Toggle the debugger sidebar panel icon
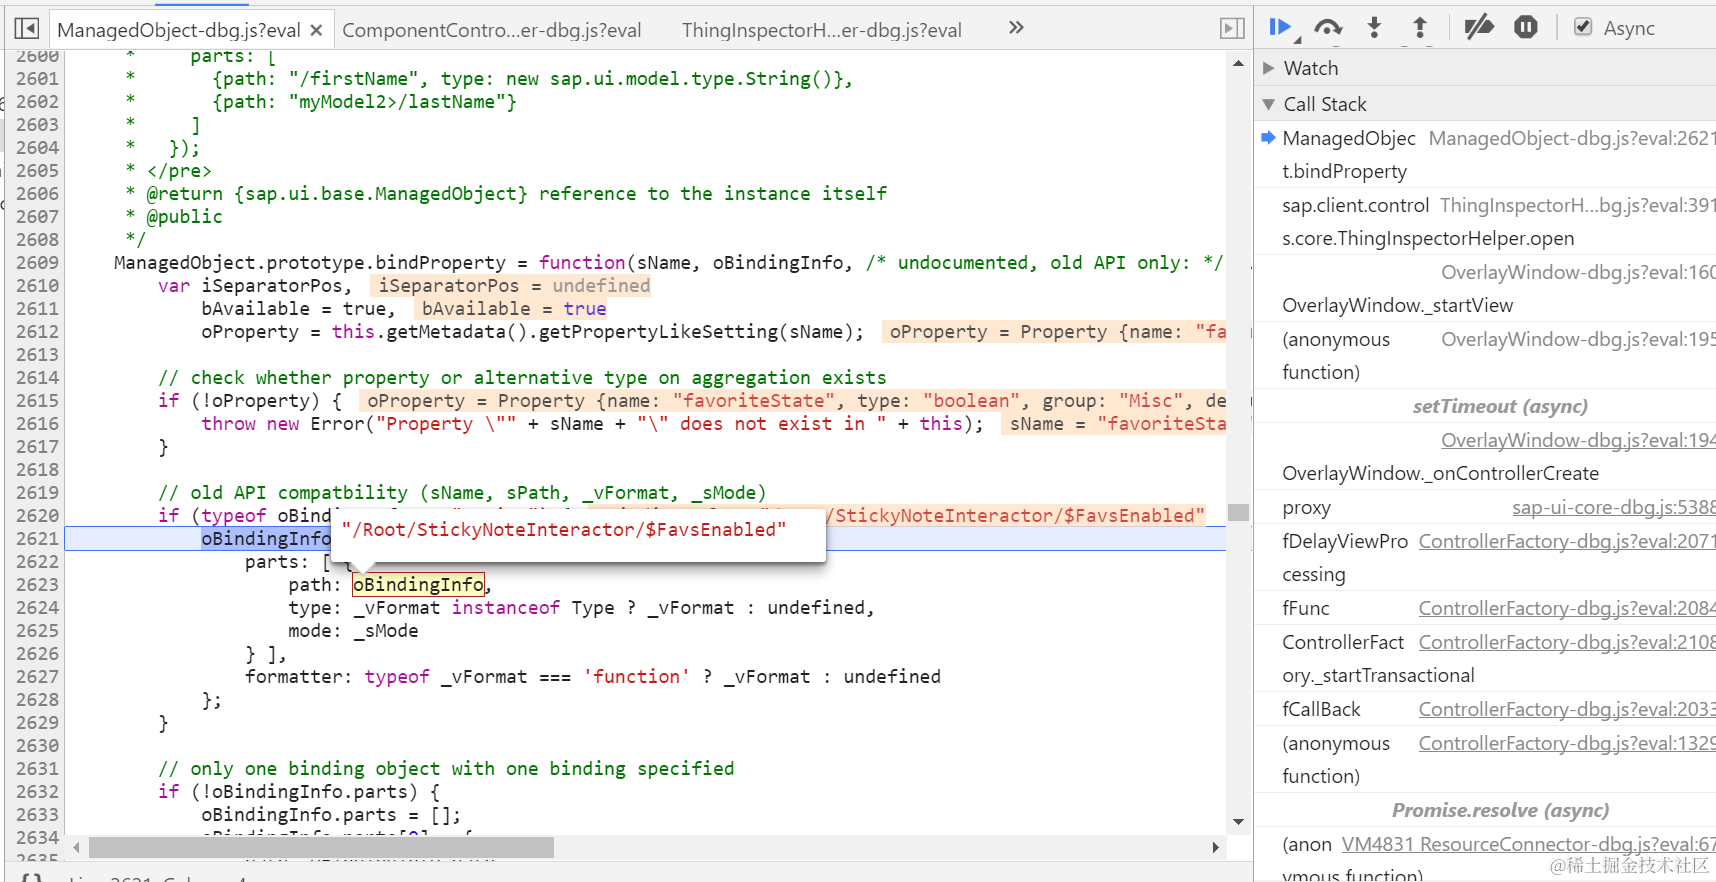The image size is (1716, 882). [x=1233, y=29]
